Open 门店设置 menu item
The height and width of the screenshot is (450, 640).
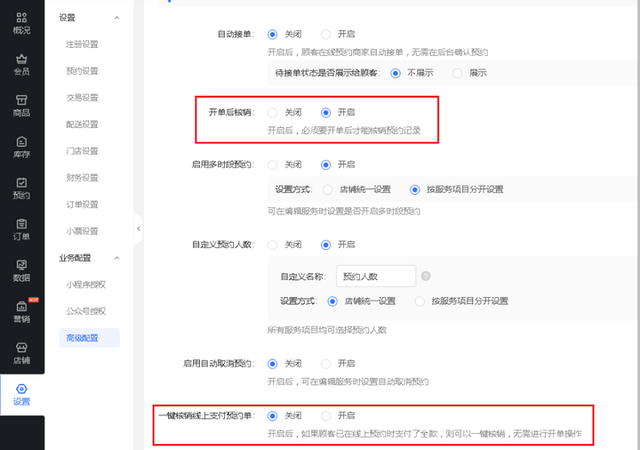82,151
